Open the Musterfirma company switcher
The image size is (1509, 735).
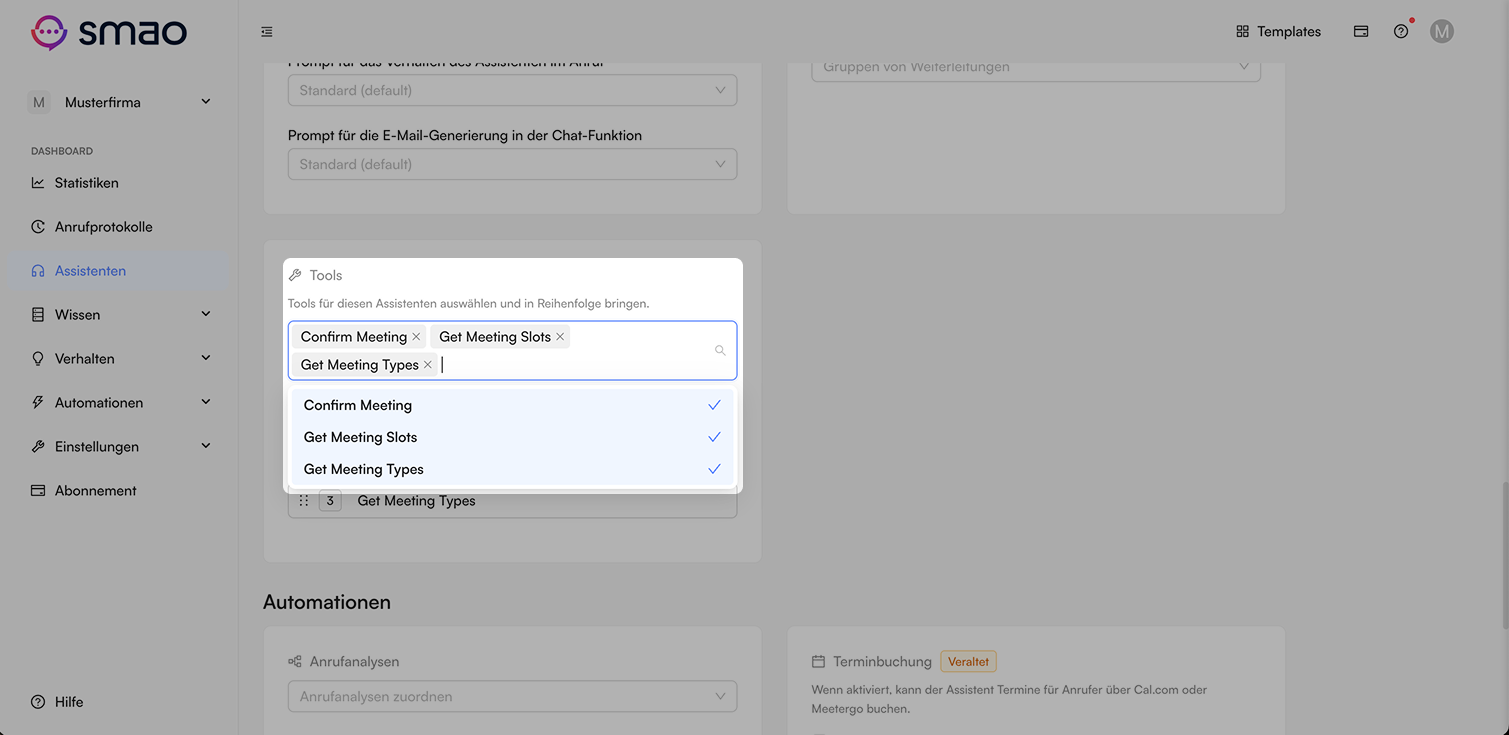pos(120,102)
